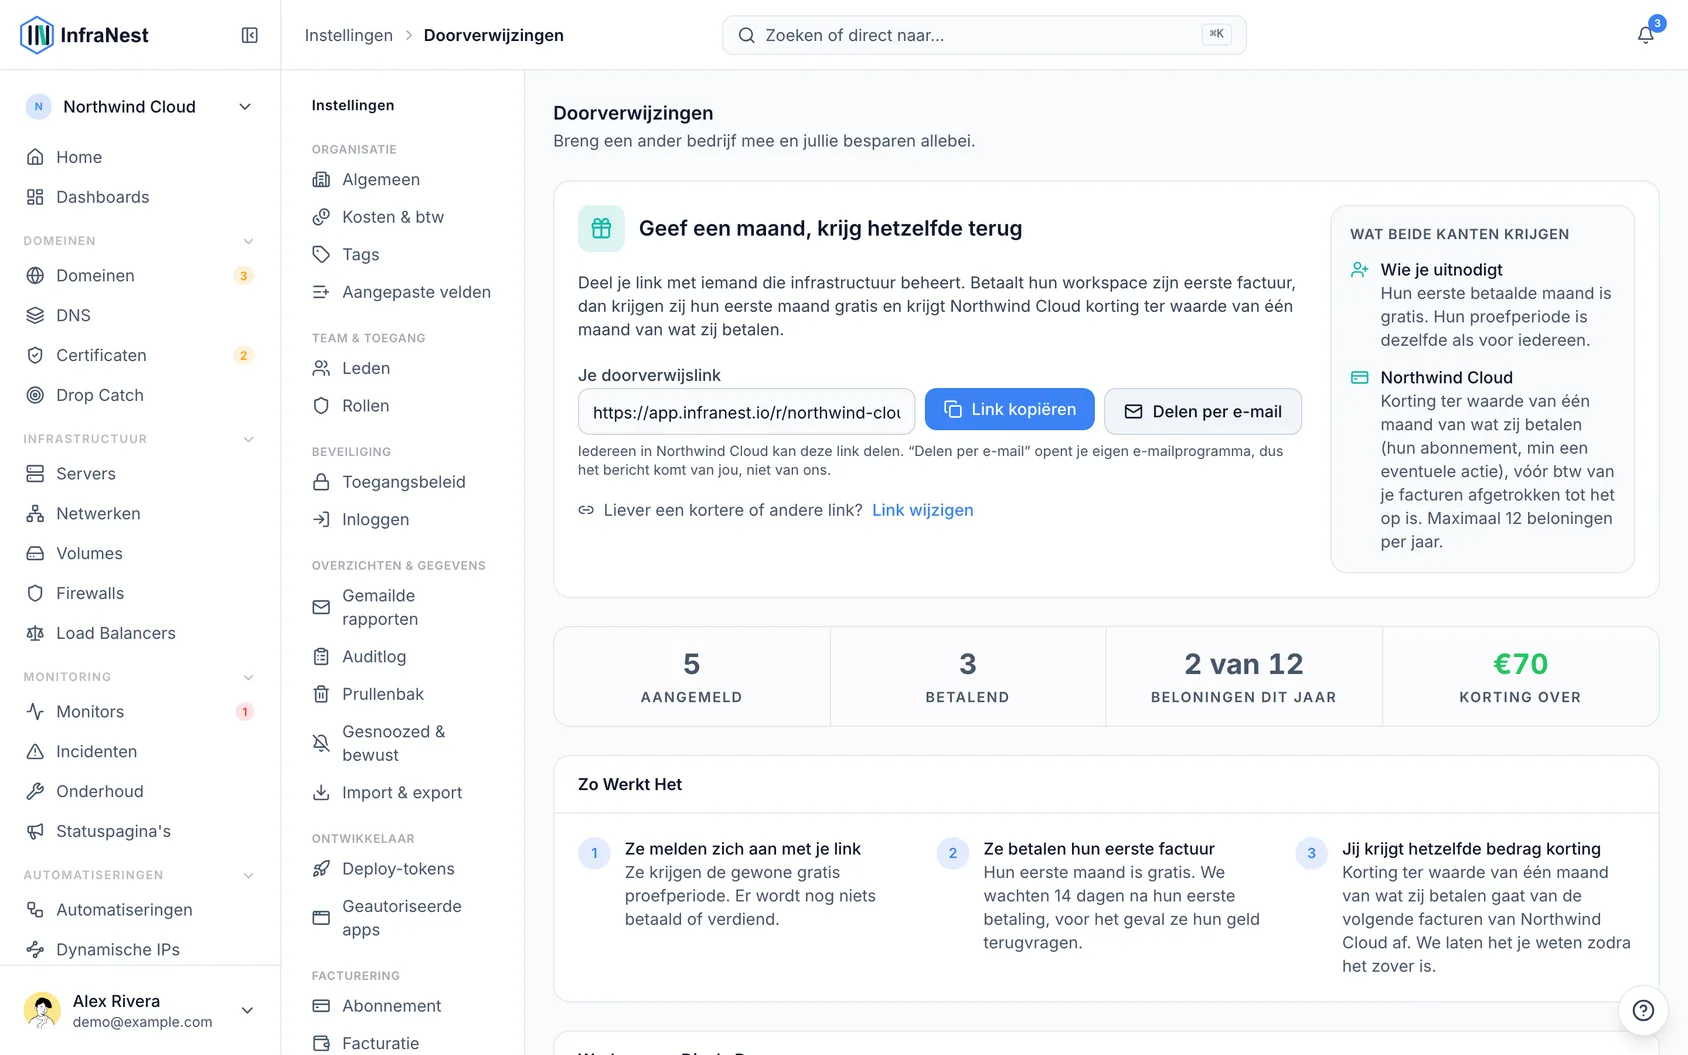Image resolution: width=1688 pixels, height=1055 pixels.
Task: Click the Netwerken network icon
Action: pos(35,513)
